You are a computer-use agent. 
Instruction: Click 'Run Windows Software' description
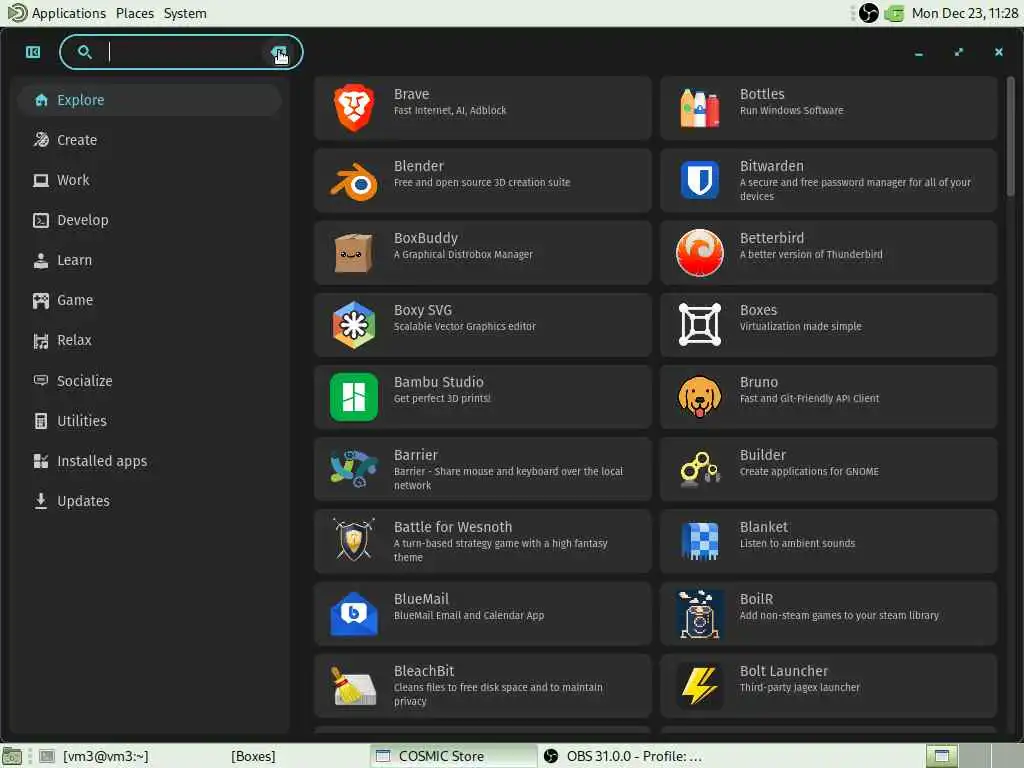[791, 110]
